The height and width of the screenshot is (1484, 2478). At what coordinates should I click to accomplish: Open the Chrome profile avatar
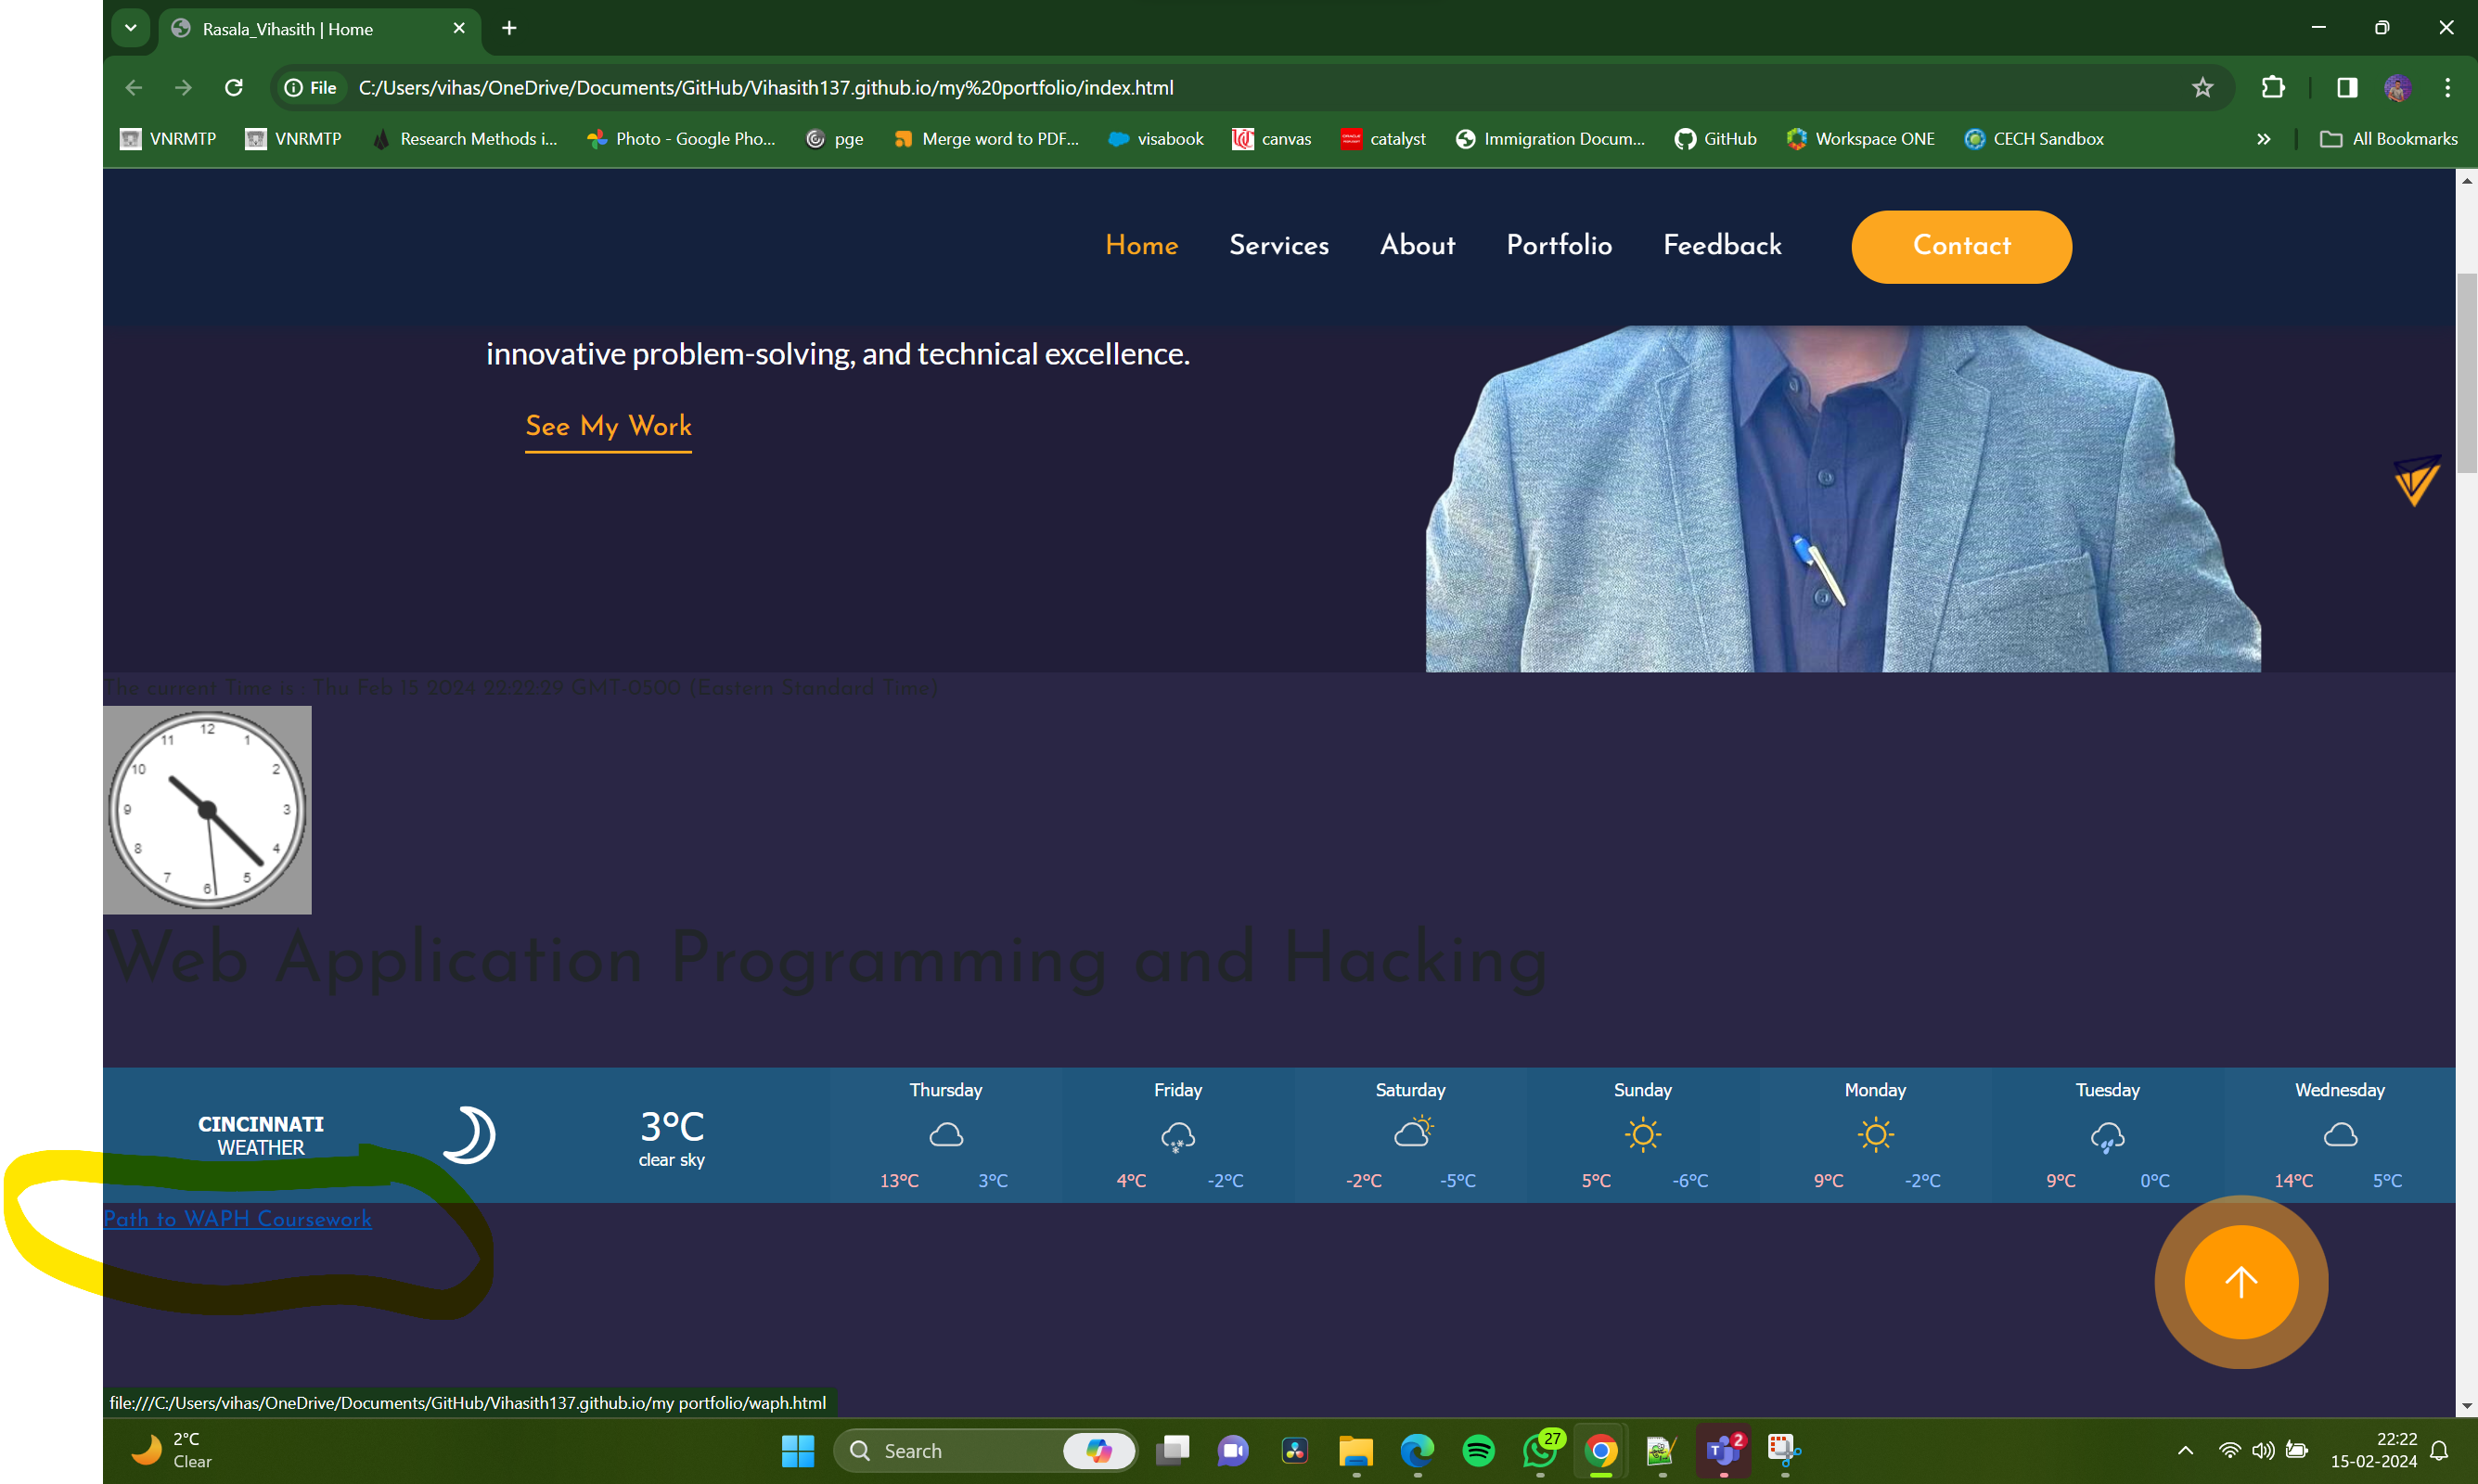[x=2396, y=87]
